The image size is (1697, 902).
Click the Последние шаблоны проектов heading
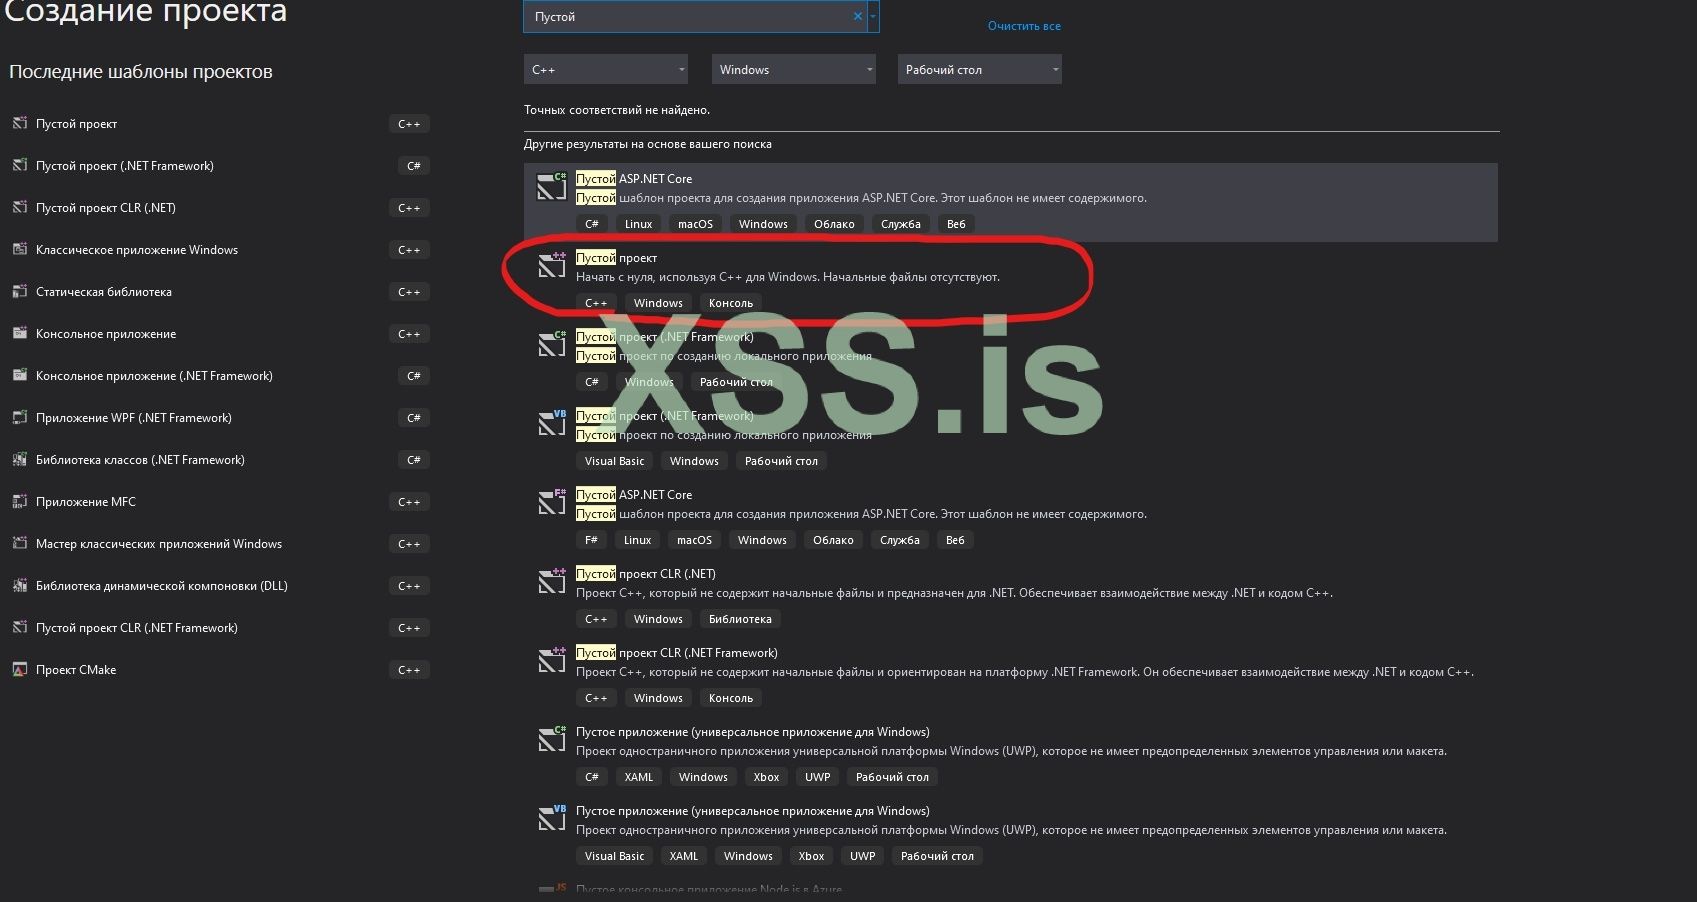click(141, 72)
